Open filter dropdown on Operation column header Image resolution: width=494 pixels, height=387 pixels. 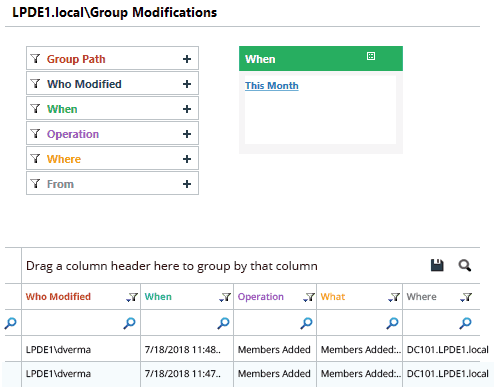pos(309,297)
